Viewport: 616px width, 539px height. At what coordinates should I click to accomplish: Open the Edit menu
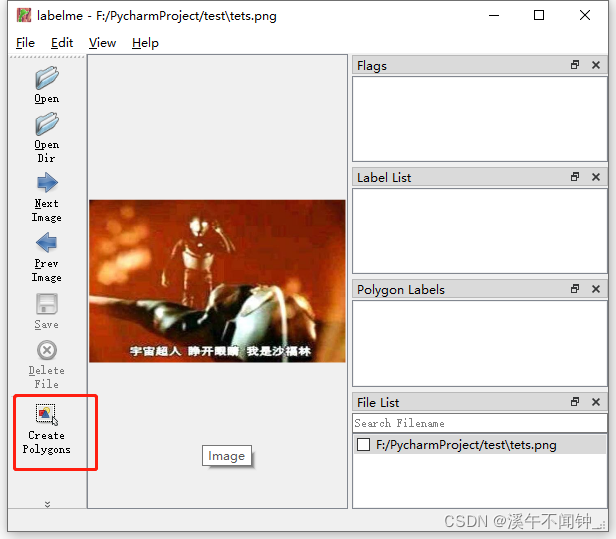(62, 42)
